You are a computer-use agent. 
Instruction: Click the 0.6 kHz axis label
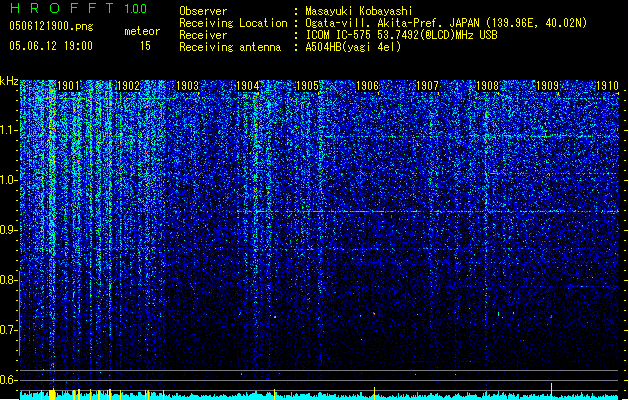click(x=9, y=380)
